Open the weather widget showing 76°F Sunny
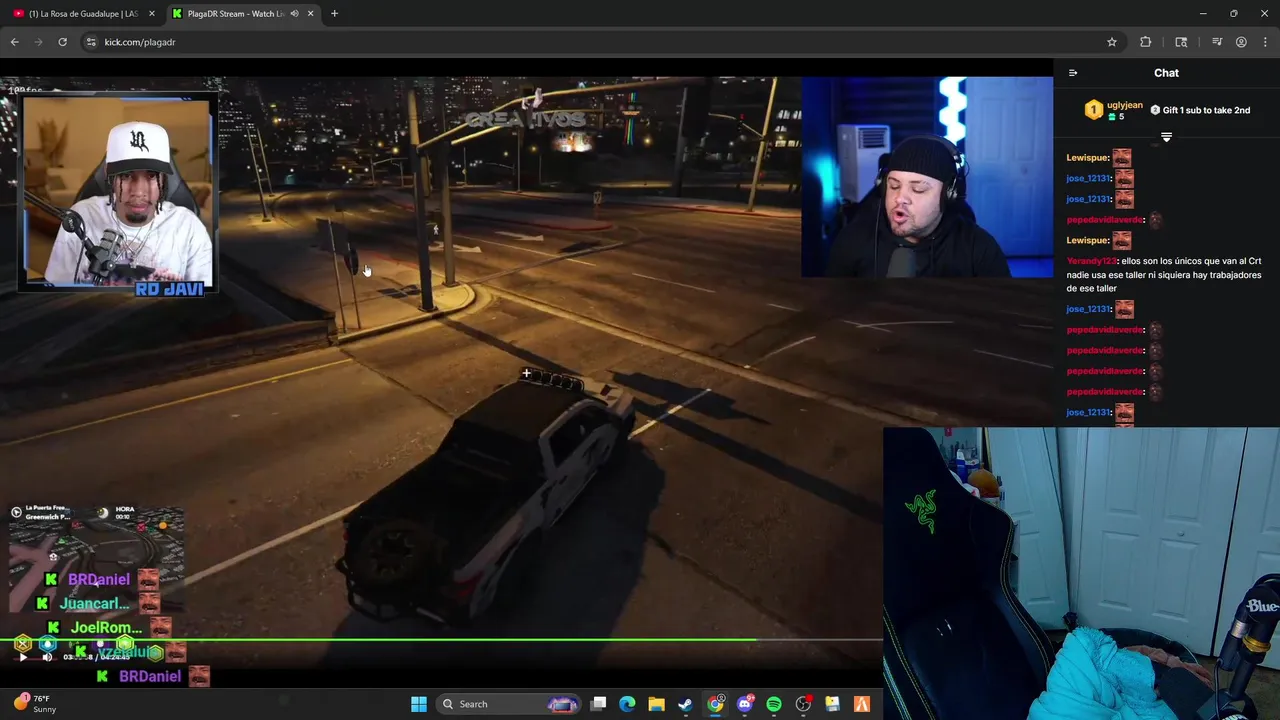The image size is (1280, 720). pyautogui.click(x=36, y=704)
